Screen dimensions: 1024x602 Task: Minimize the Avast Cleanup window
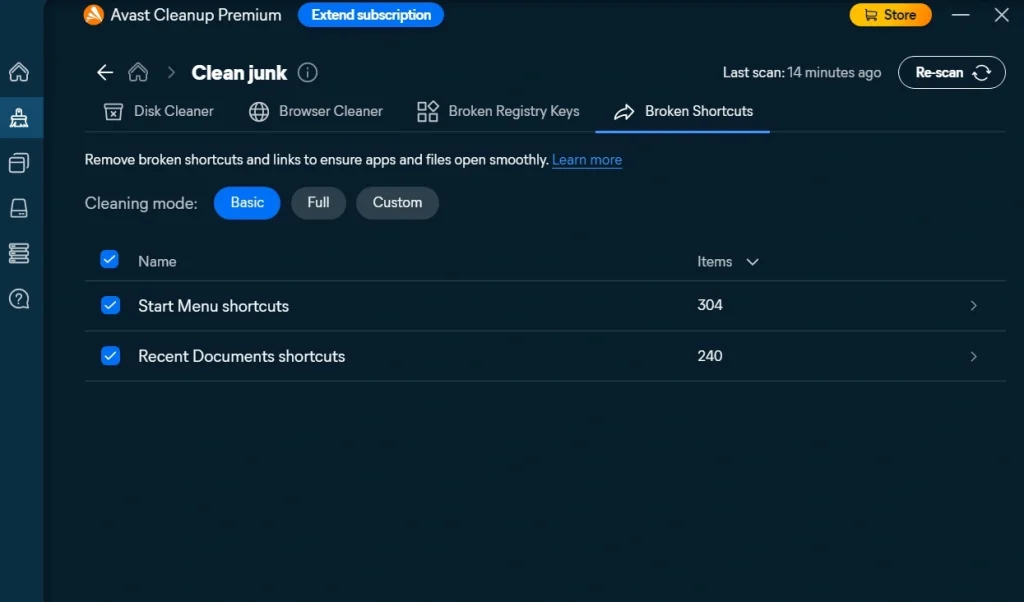pyautogui.click(x=961, y=15)
